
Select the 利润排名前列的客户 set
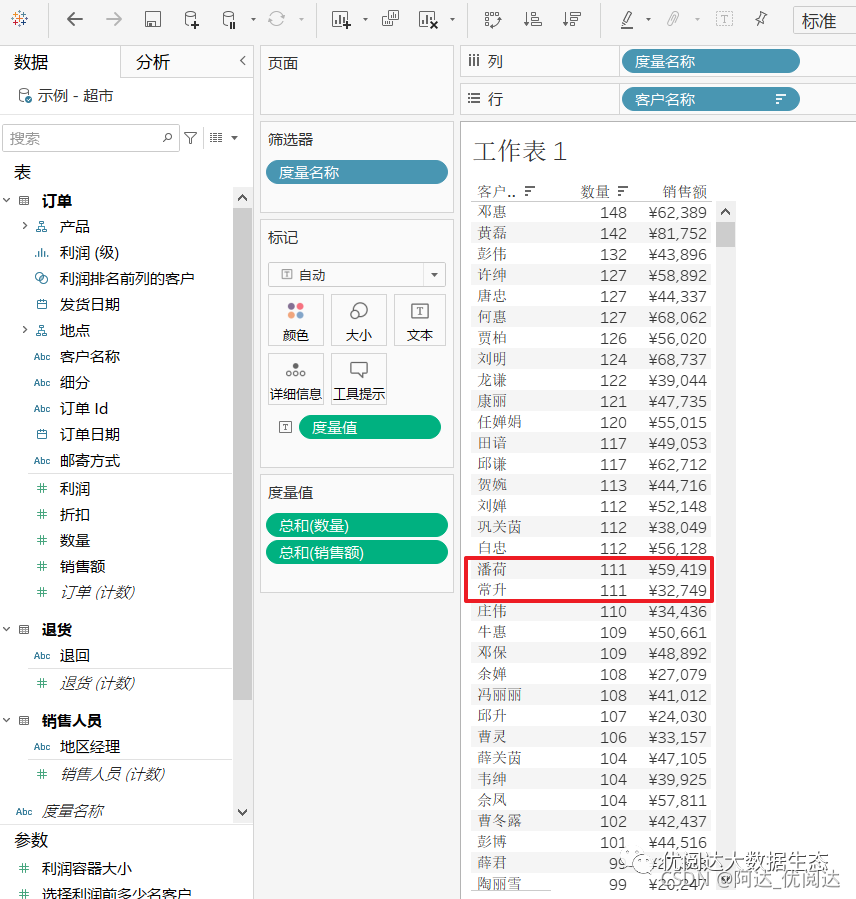coord(127,279)
